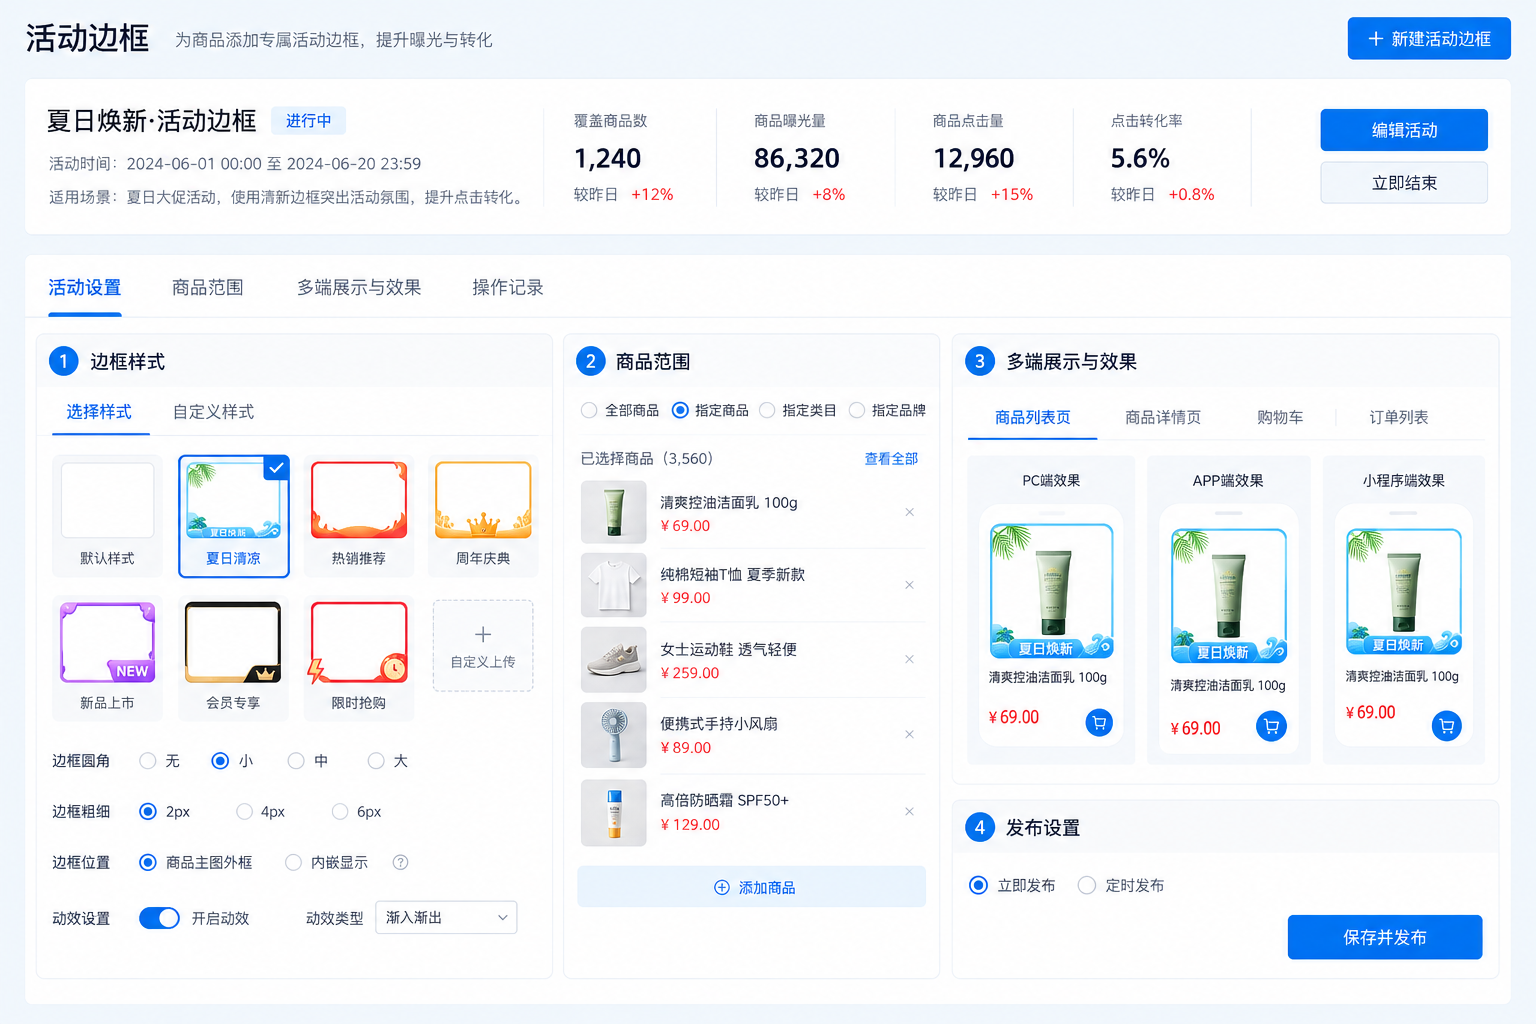
Task: Remove 纯棉短袖T恤 夏季新款 from the list
Action: tap(909, 585)
